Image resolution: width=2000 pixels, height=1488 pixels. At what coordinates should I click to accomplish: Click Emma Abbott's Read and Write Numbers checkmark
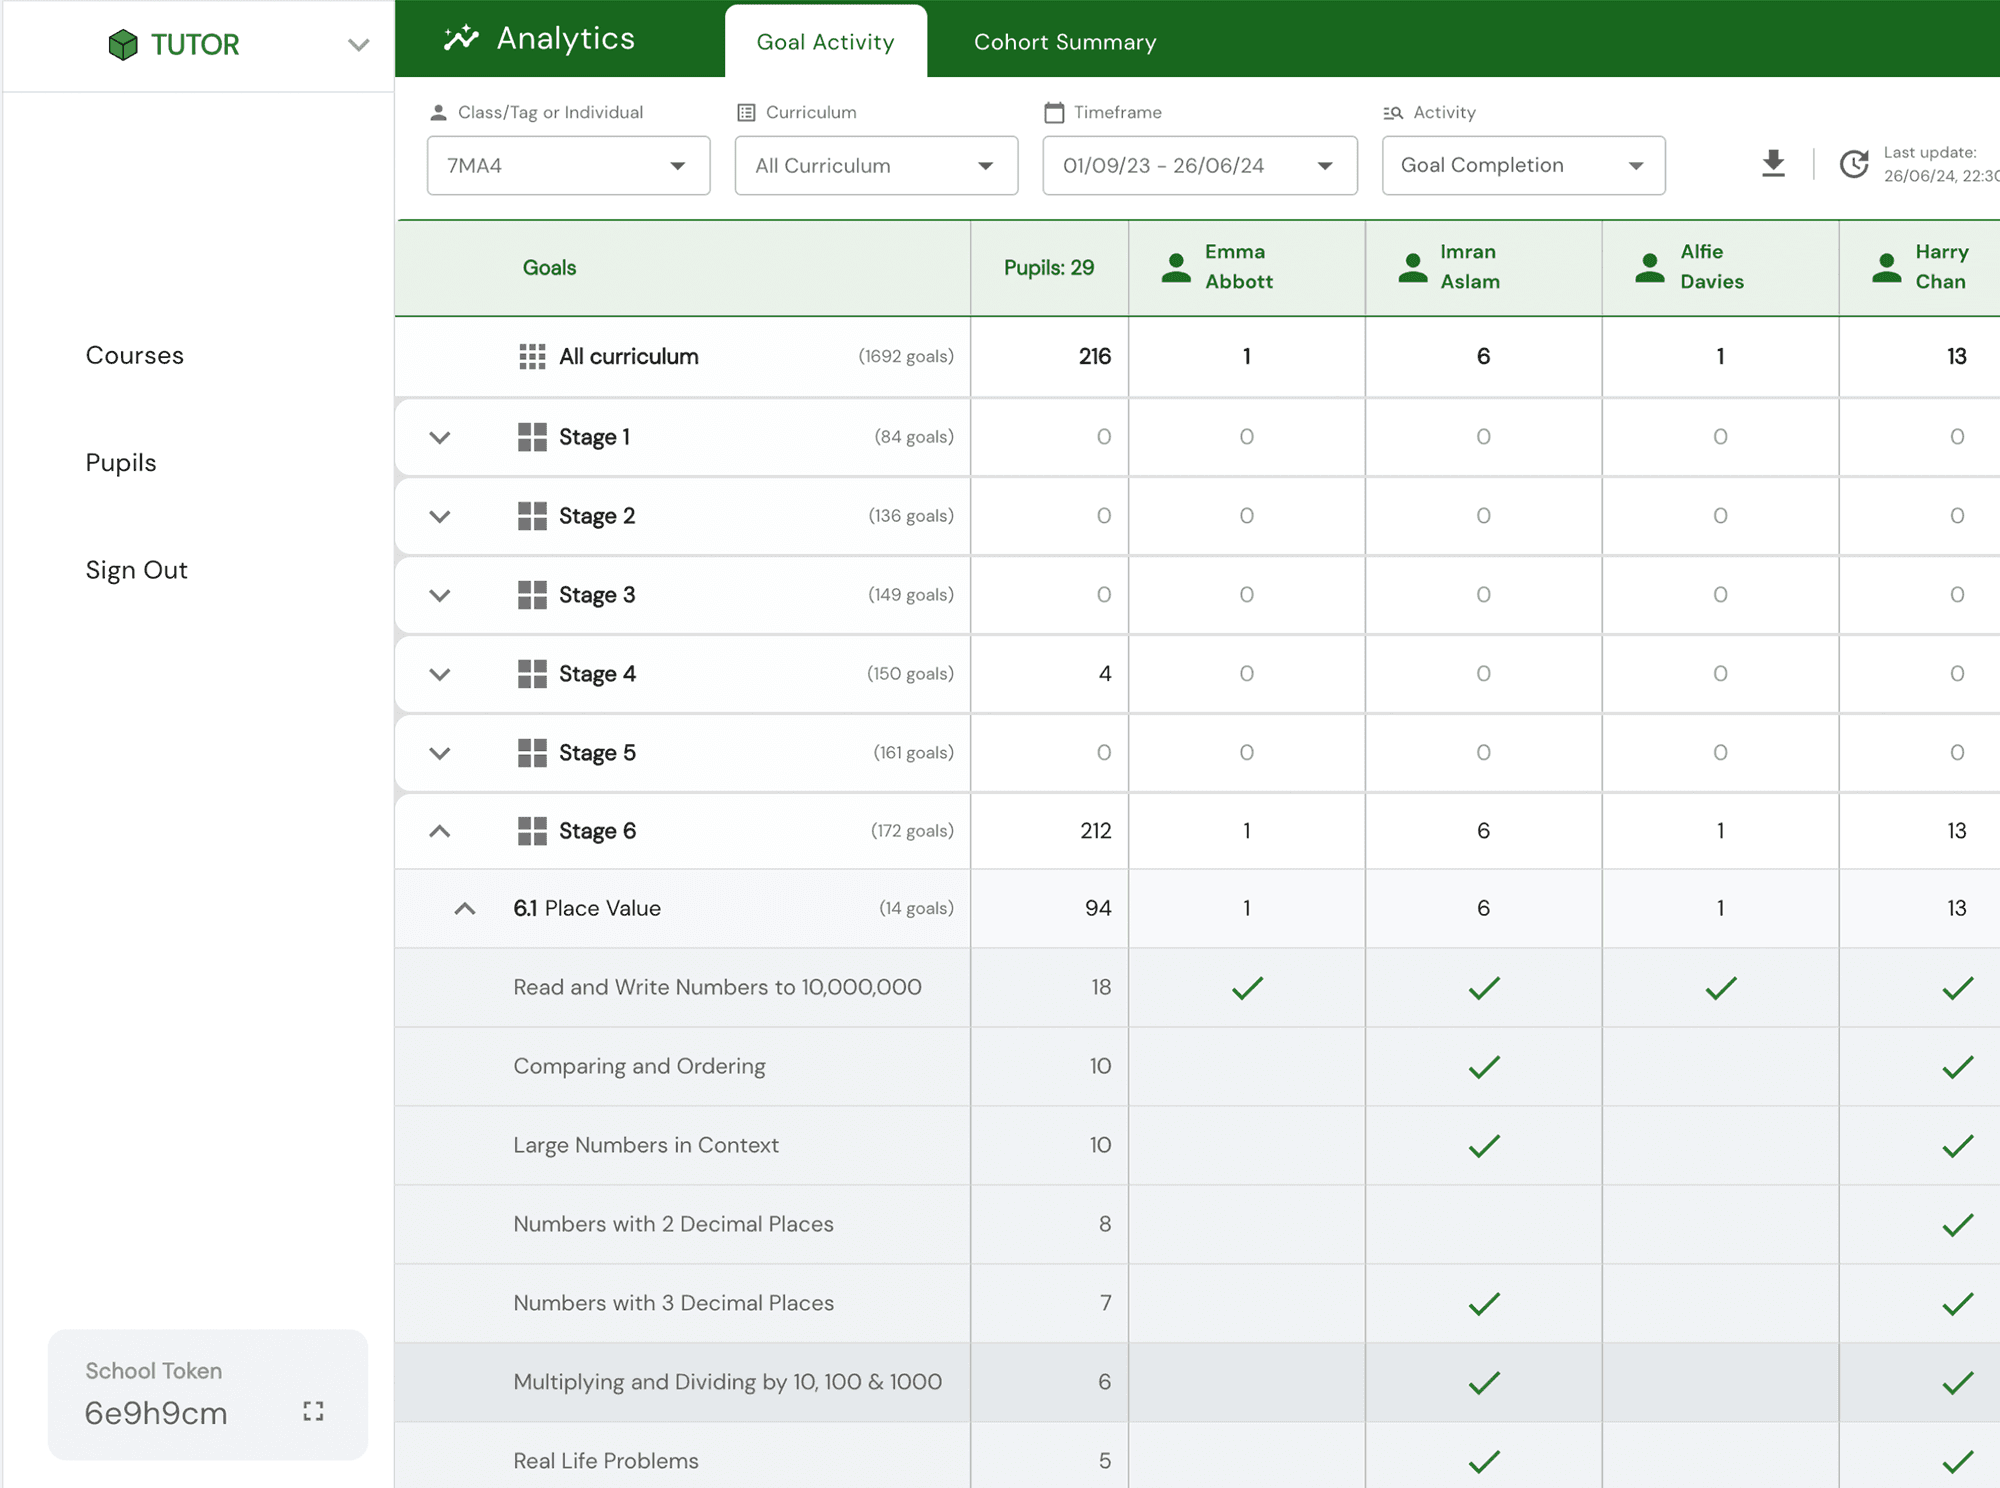[x=1247, y=988]
